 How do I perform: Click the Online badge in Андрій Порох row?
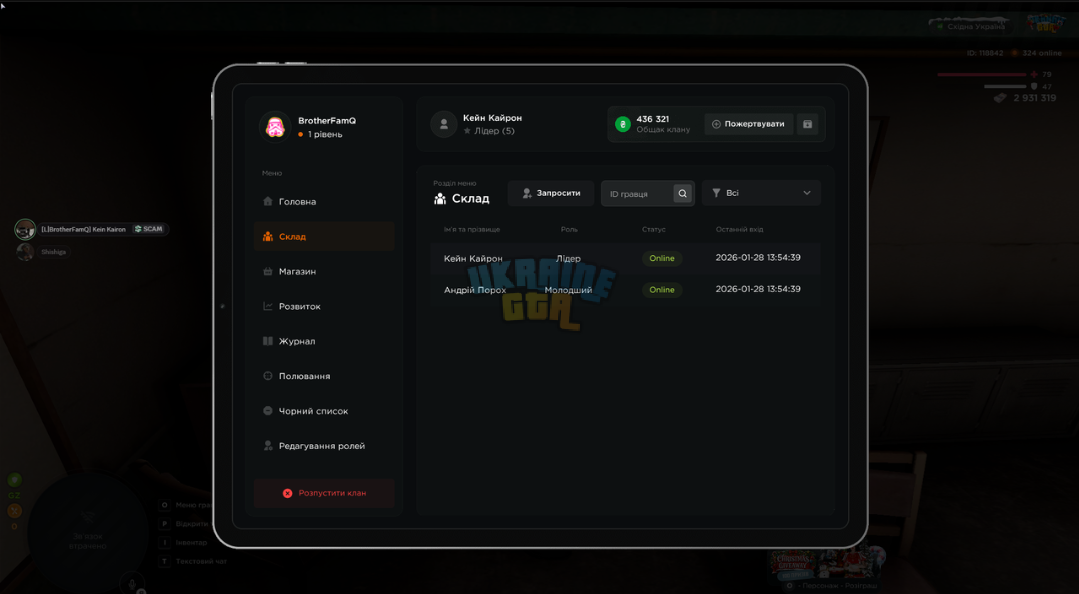pyautogui.click(x=662, y=290)
